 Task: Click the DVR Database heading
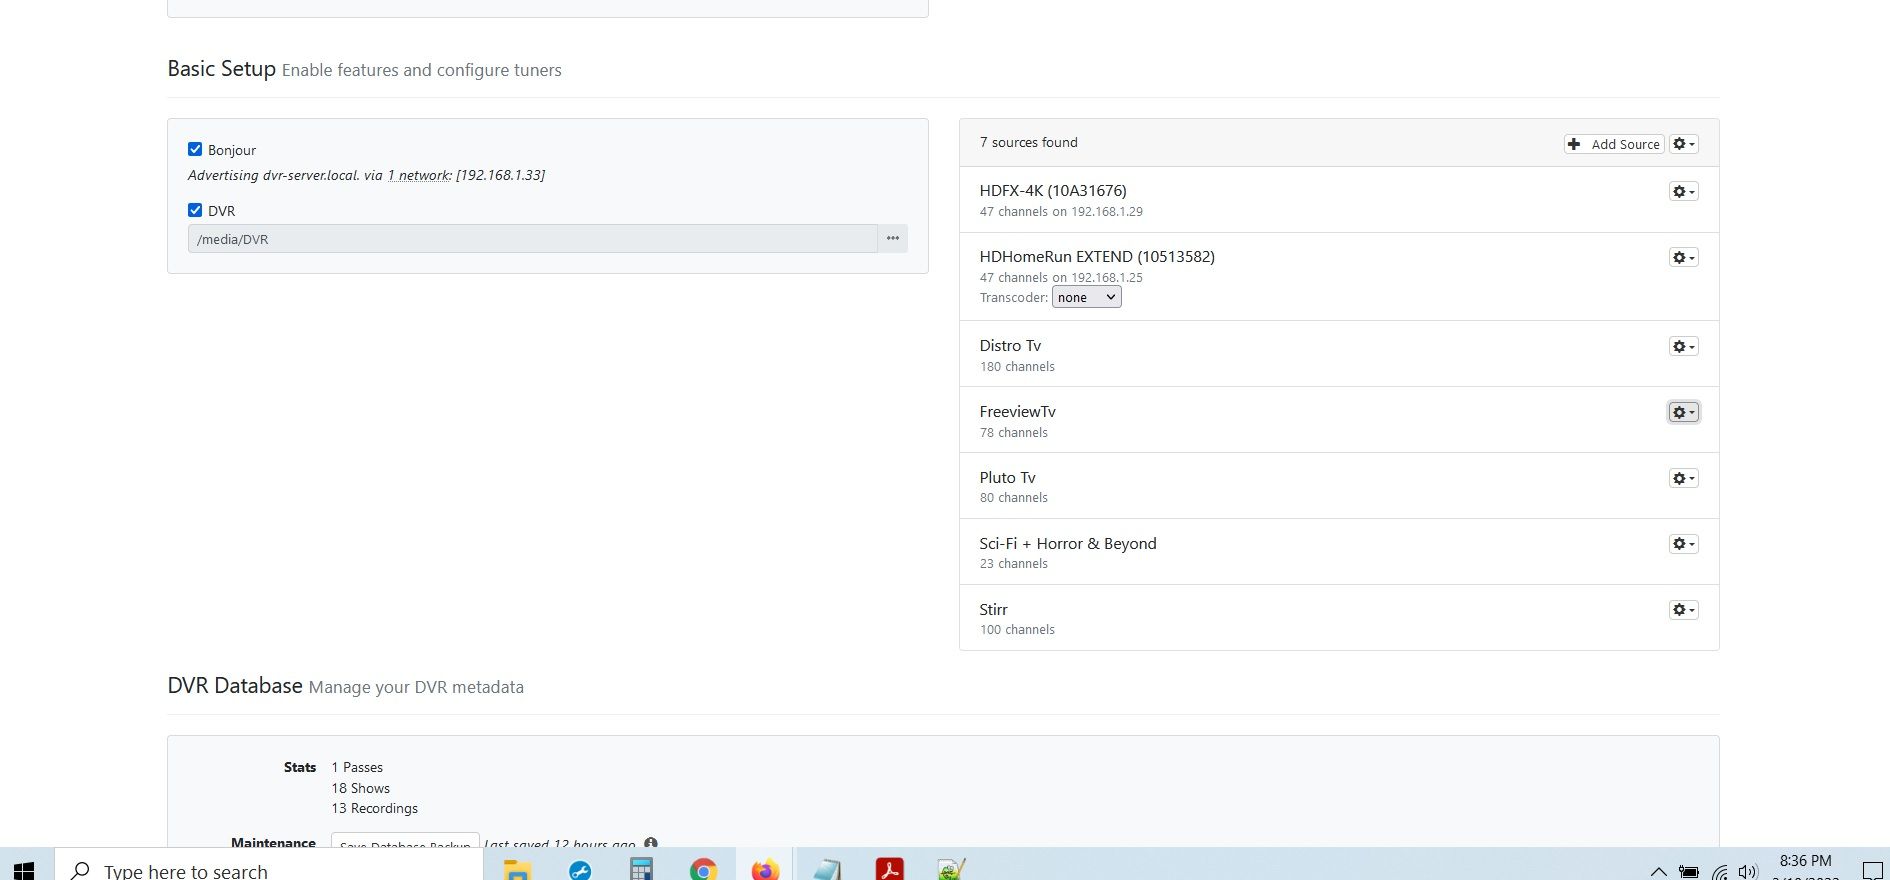(234, 685)
